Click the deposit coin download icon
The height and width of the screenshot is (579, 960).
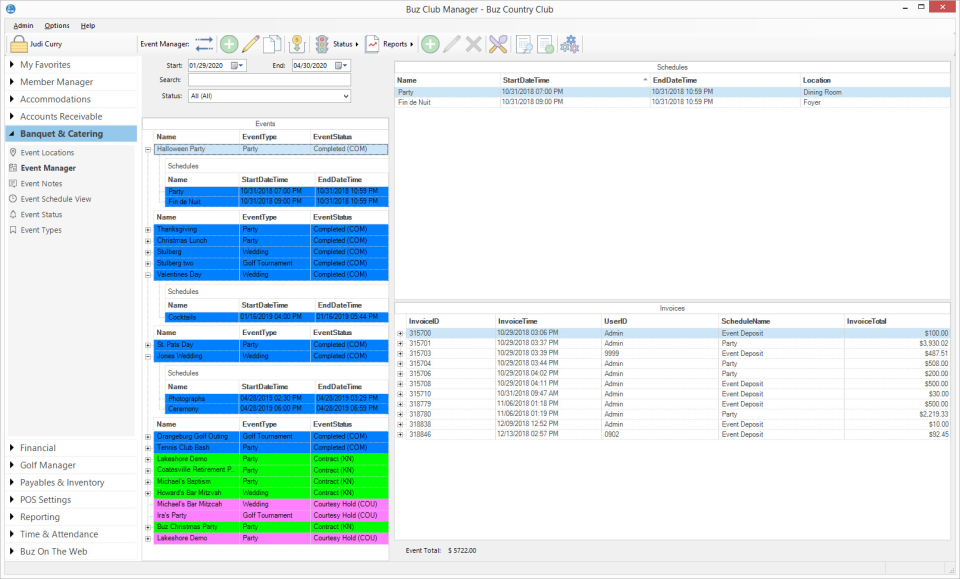pos(296,44)
